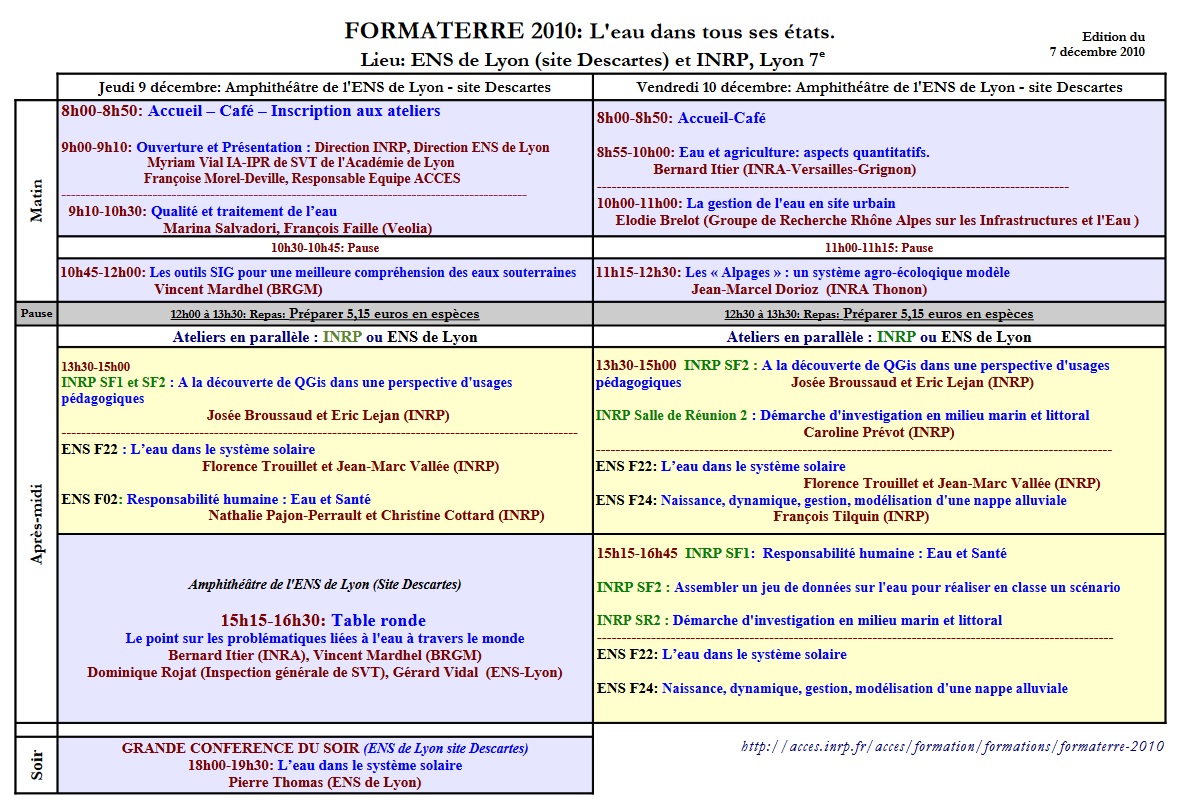Screen dimensions: 1181x807
Task: Click the Ateliers en parallèle INRP header
Action: tap(325, 336)
